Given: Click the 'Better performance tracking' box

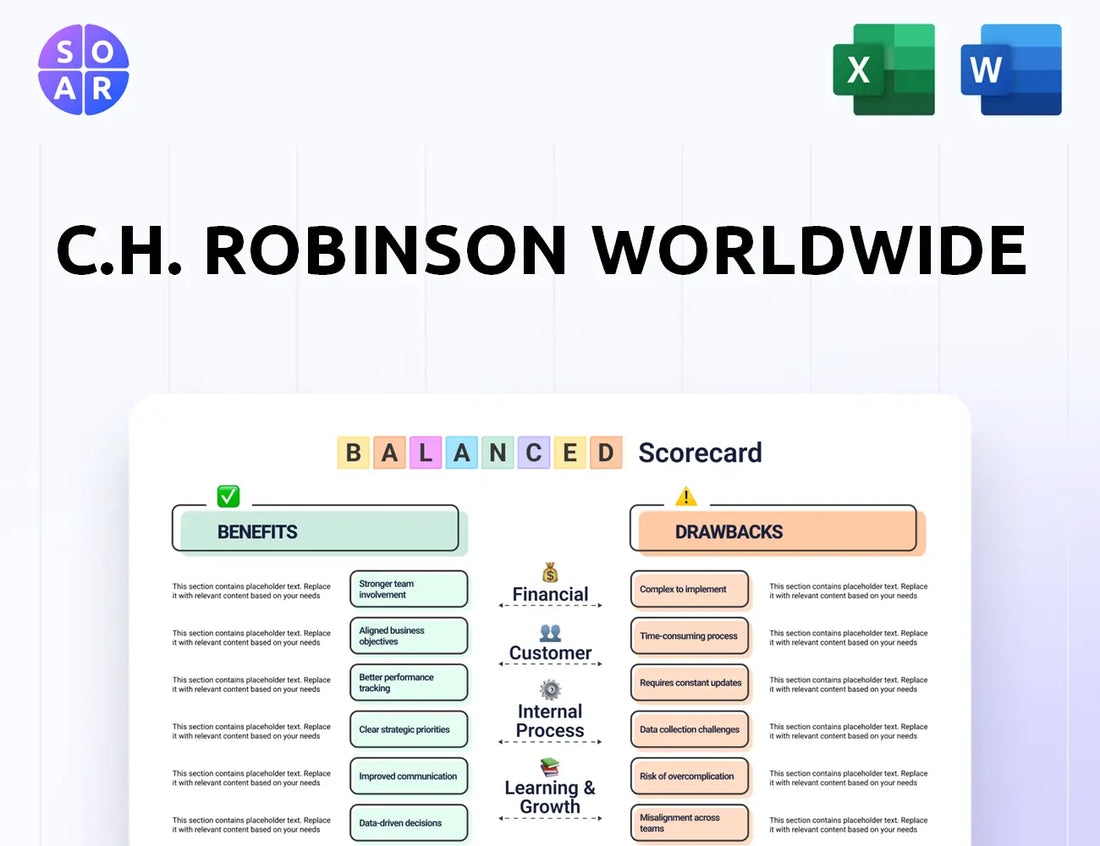Looking at the screenshot, I should [x=409, y=683].
